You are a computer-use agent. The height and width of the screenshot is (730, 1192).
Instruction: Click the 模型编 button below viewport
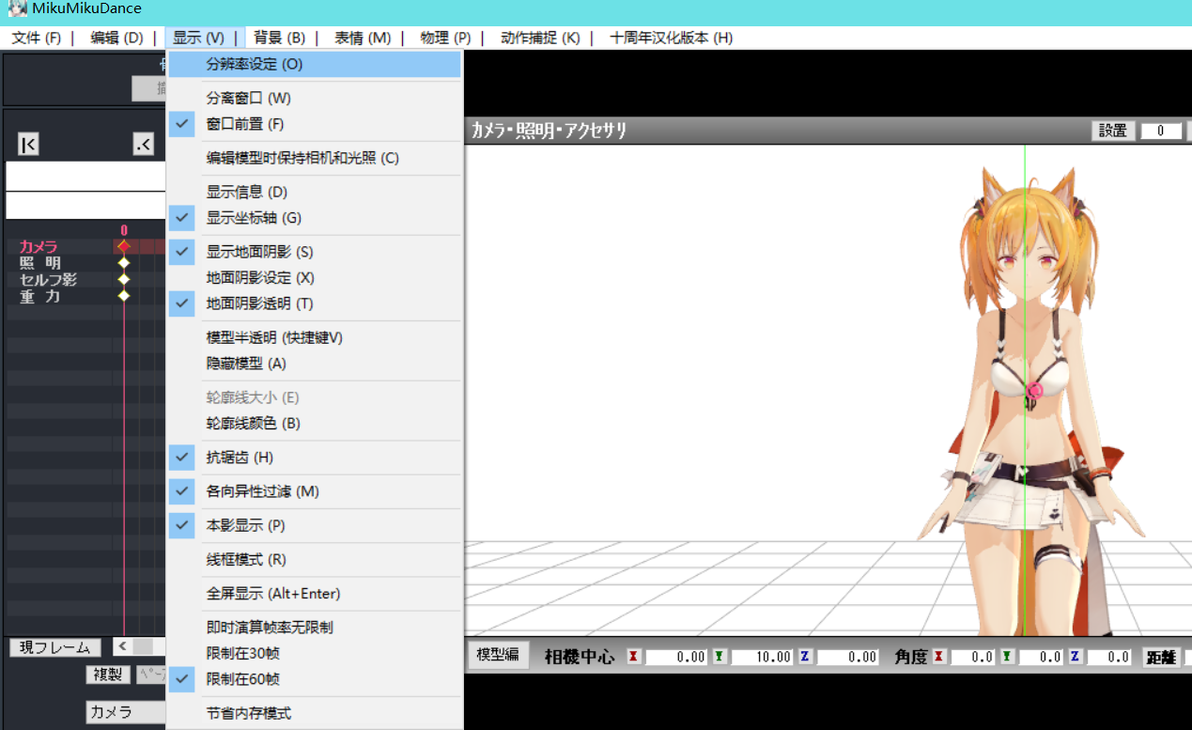pyautogui.click(x=498, y=655)
